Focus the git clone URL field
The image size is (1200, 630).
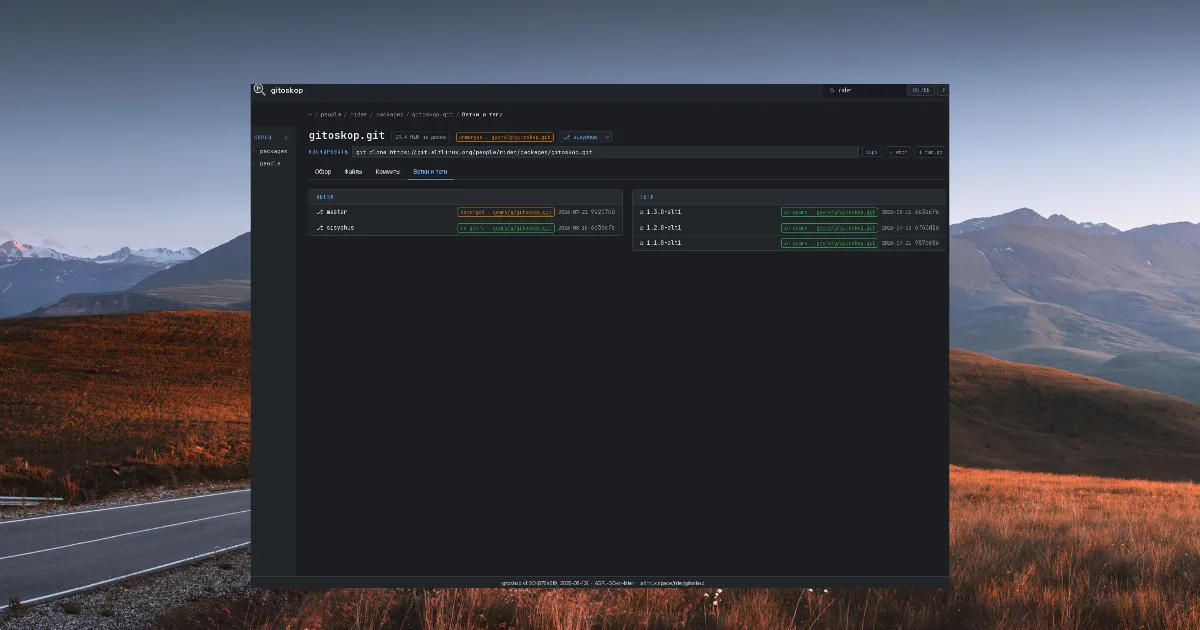(x=605, y=152)
